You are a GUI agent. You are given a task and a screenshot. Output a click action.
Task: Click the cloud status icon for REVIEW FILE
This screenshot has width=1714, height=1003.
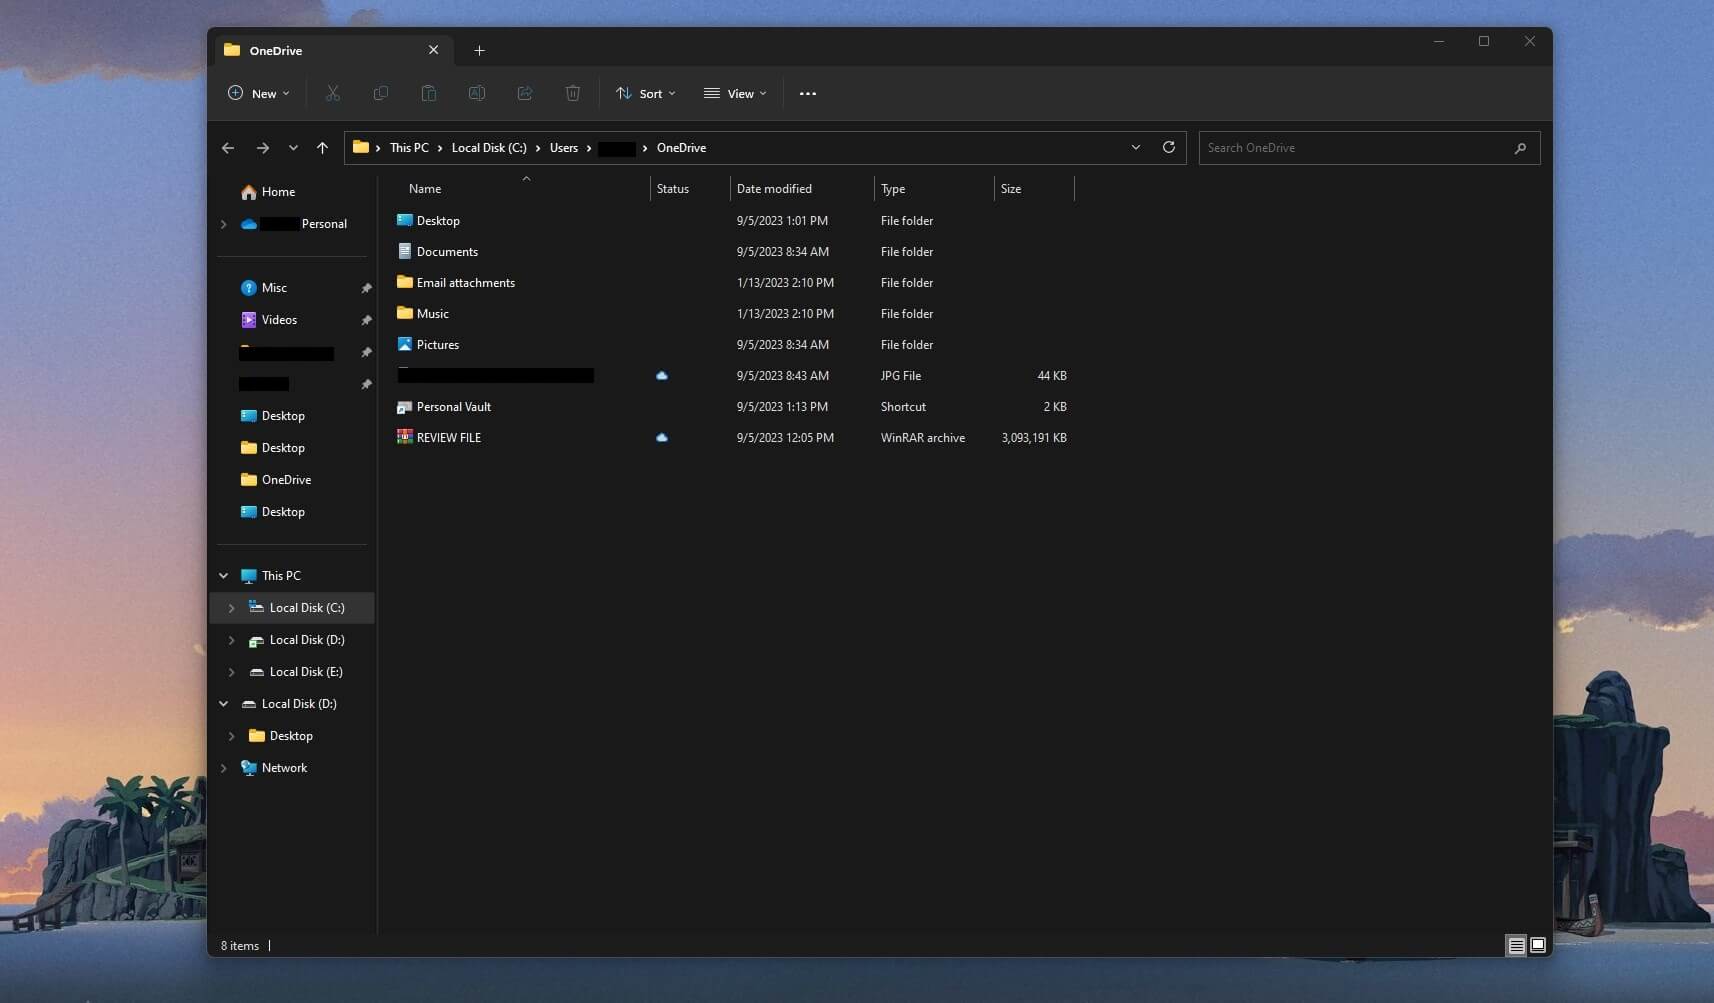click(662, 438)
